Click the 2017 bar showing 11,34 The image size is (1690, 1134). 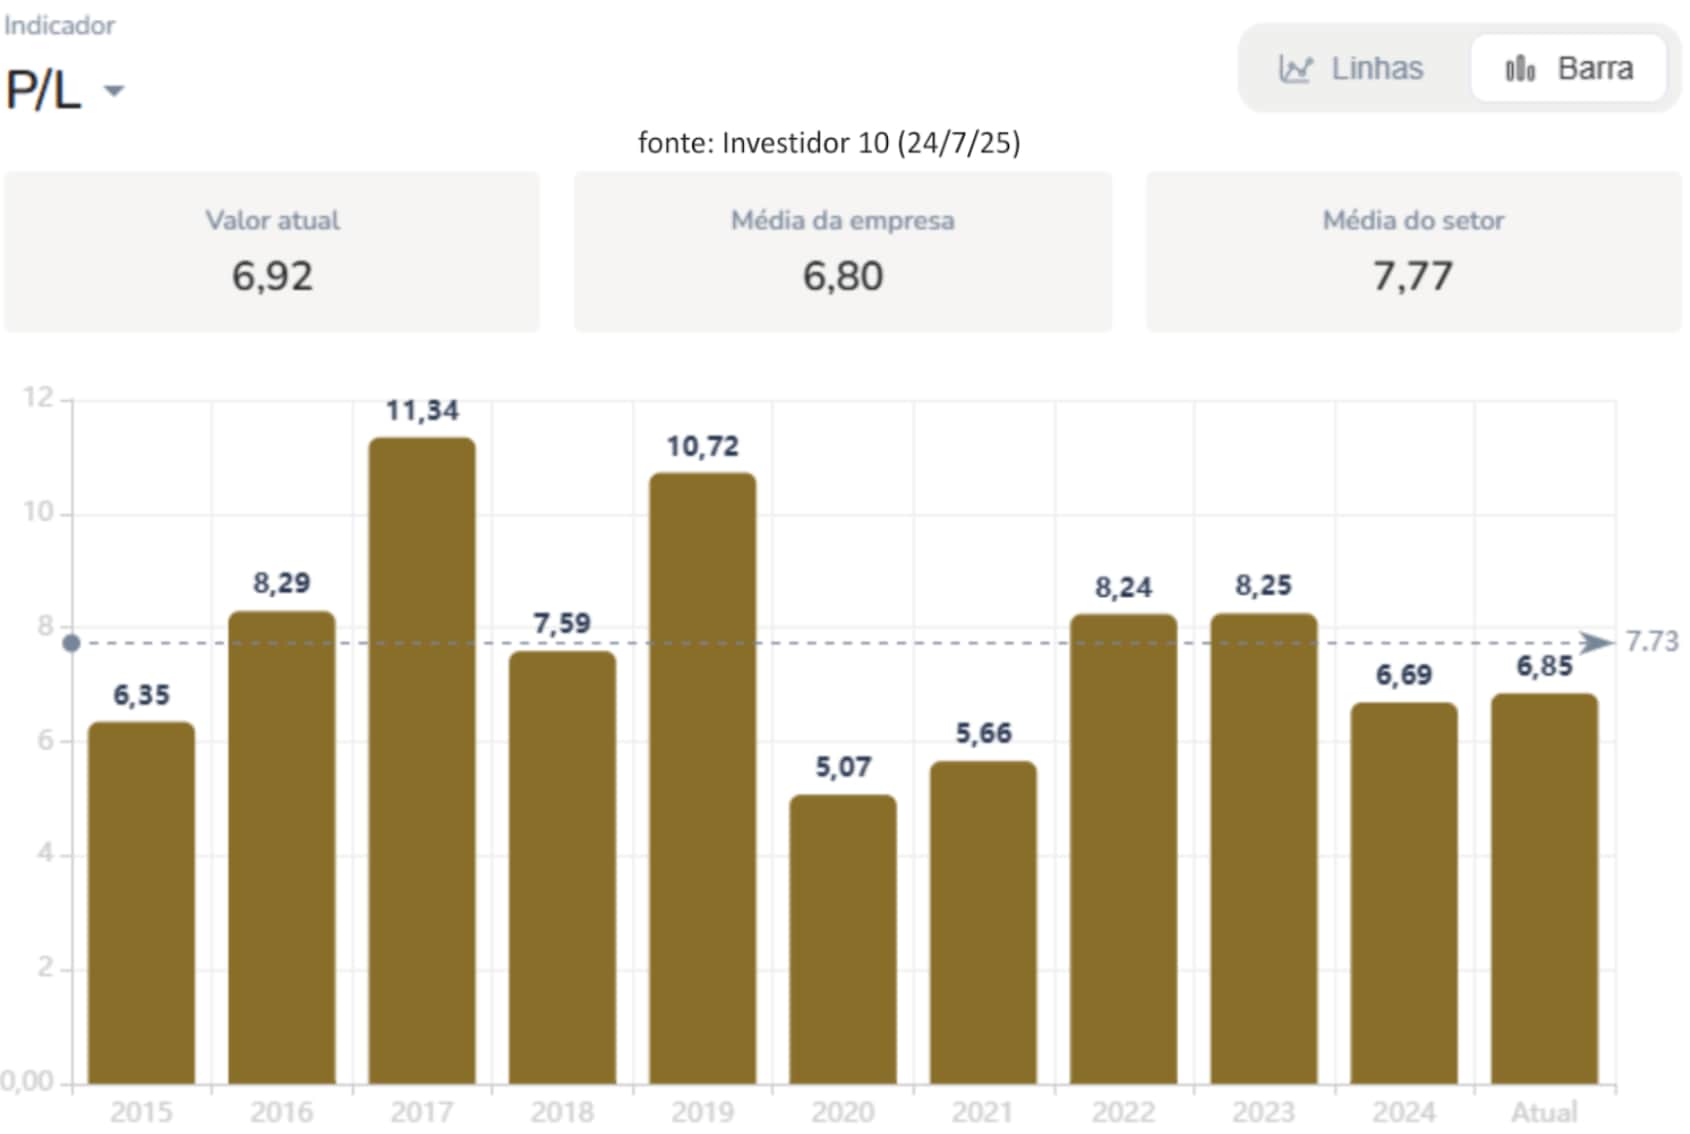tap(422, 760)
